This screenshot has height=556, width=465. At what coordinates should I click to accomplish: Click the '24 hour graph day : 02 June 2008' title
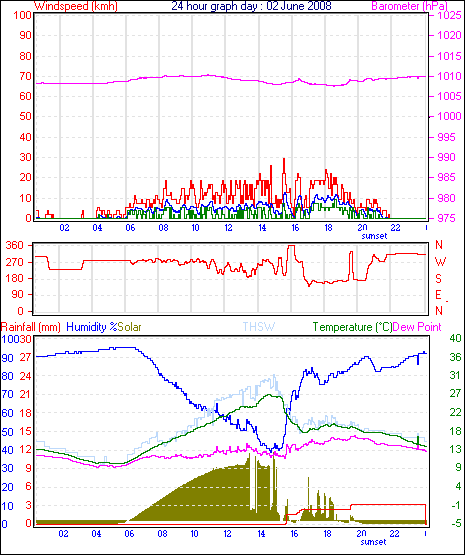pos(251,6)
